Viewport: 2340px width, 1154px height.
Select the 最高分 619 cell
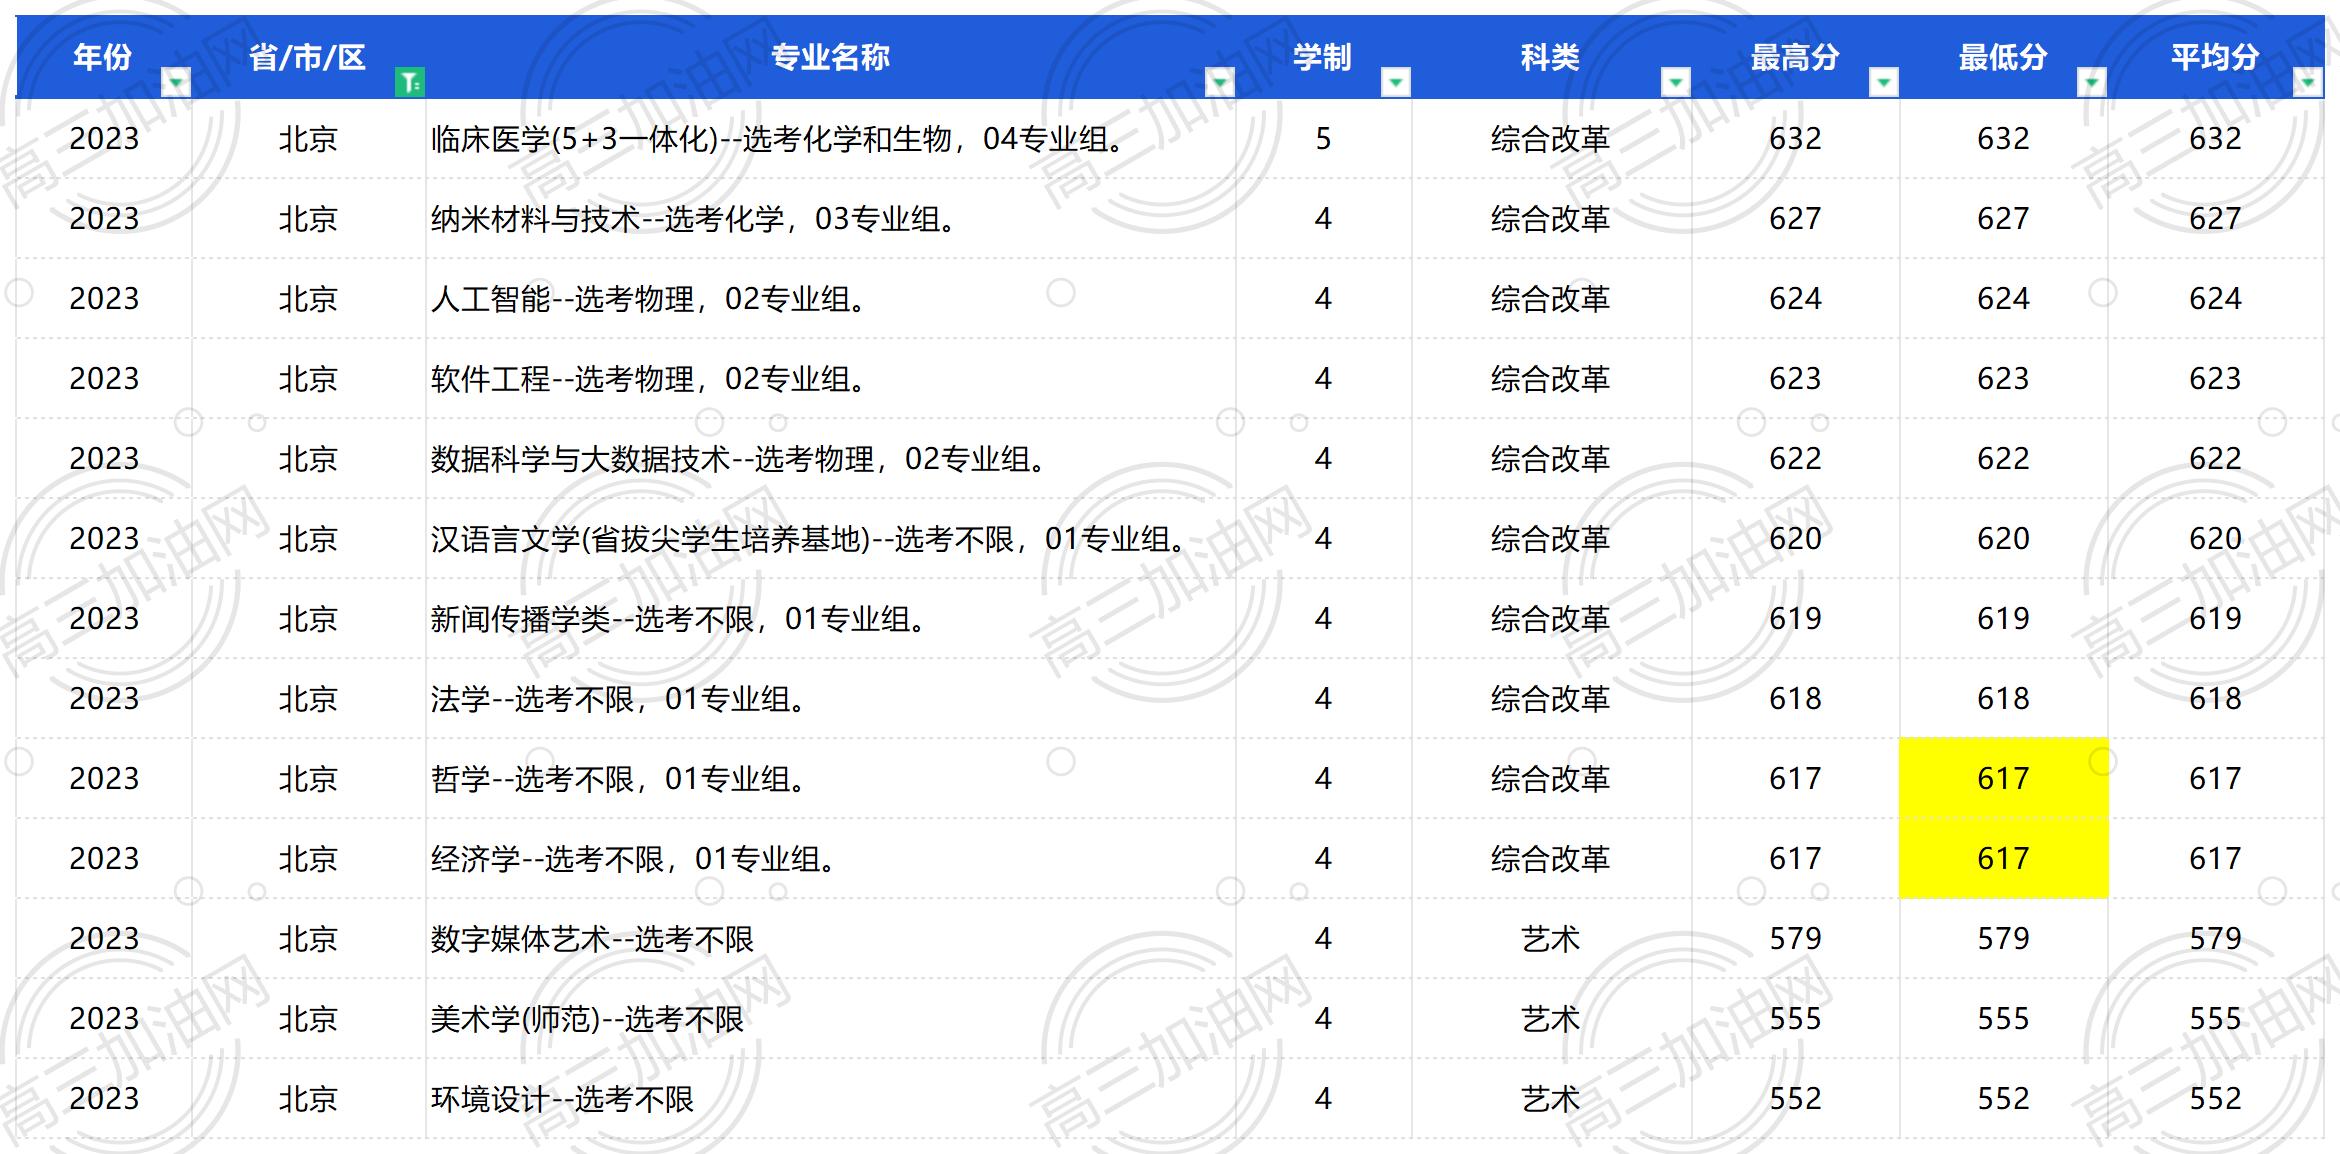click(1796, 619)
